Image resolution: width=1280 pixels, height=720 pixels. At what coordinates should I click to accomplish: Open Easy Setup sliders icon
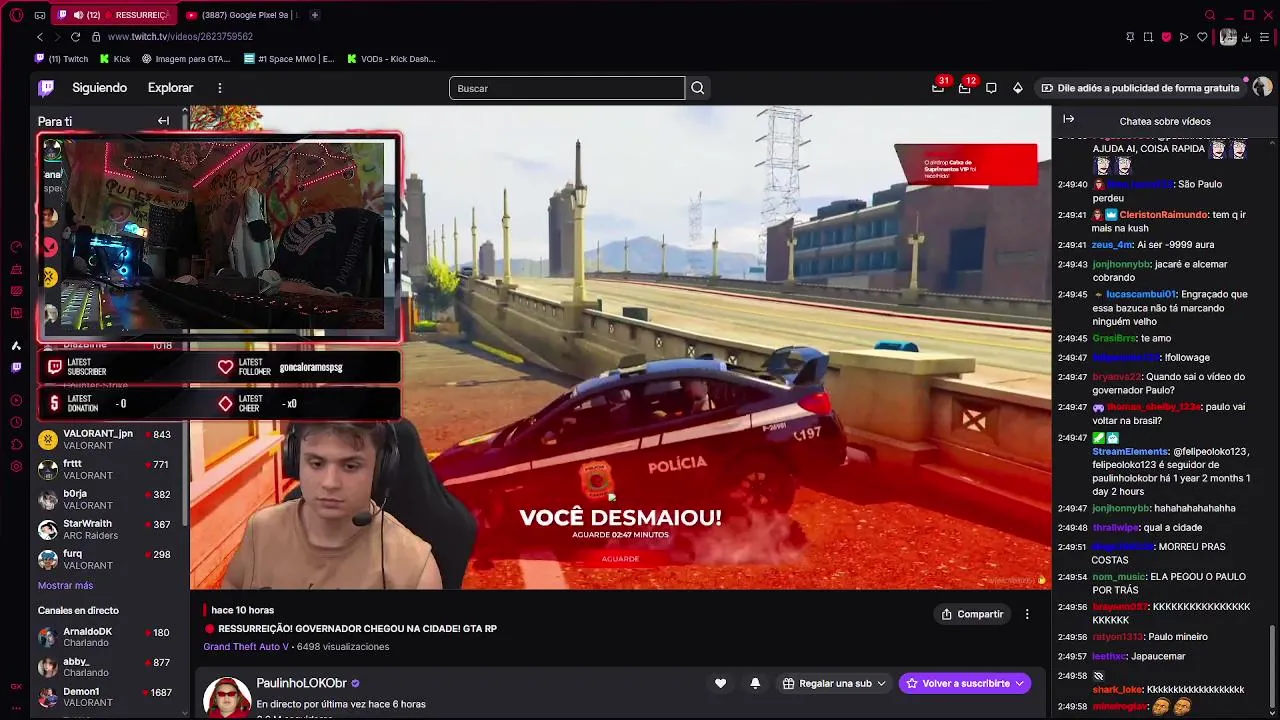[x=1265, y=37]
